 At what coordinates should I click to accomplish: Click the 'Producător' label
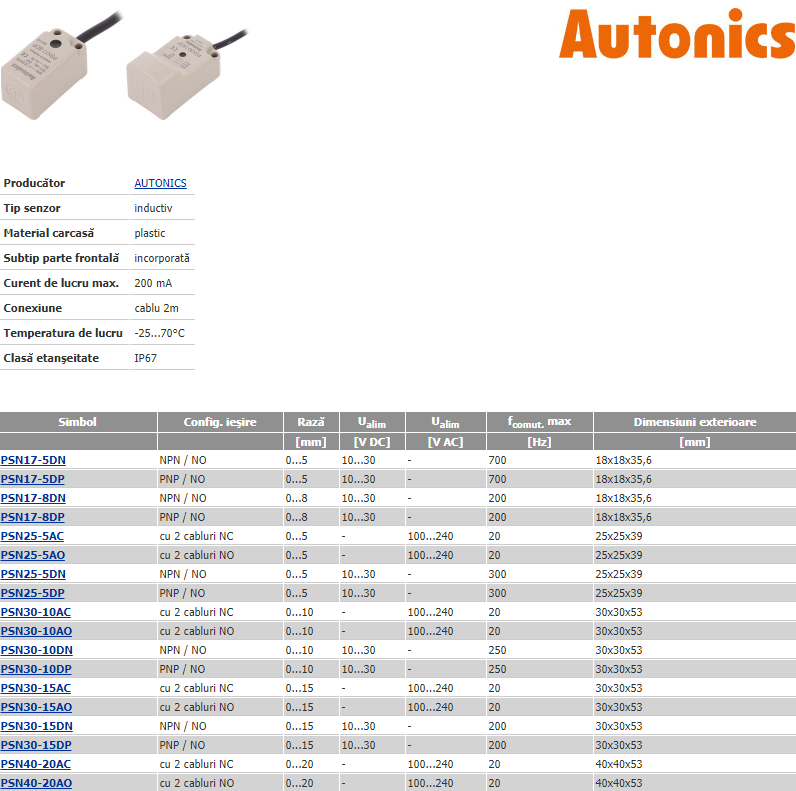pyautogui.click(x=34, y=183)
